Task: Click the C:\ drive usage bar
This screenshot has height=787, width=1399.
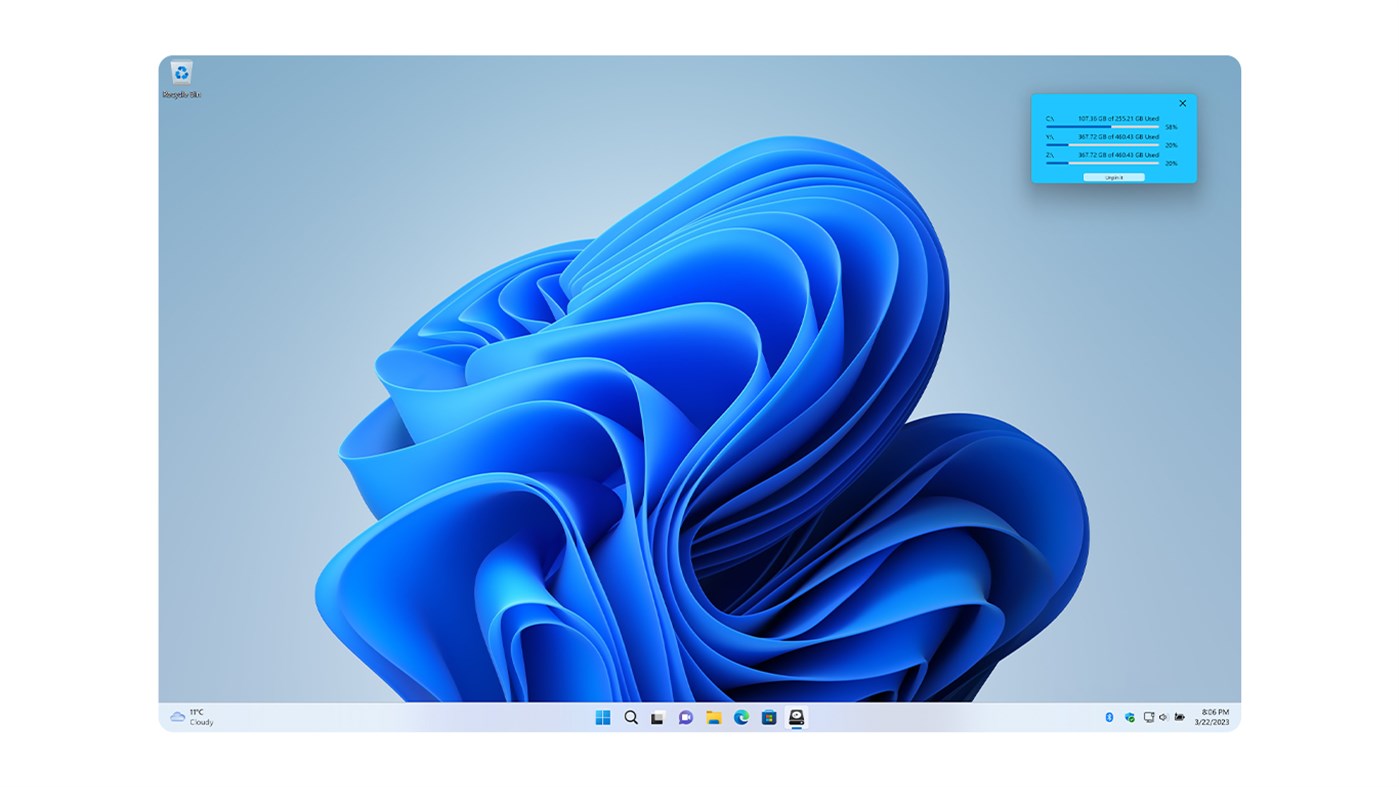Action: 1102,127
